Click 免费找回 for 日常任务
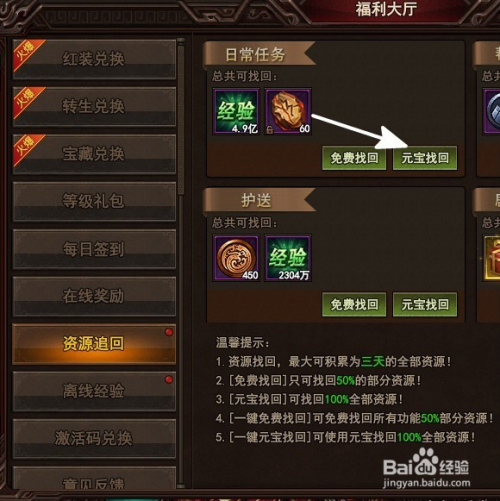The width and height of the screenshot is (500, 501). click(354, 158)
